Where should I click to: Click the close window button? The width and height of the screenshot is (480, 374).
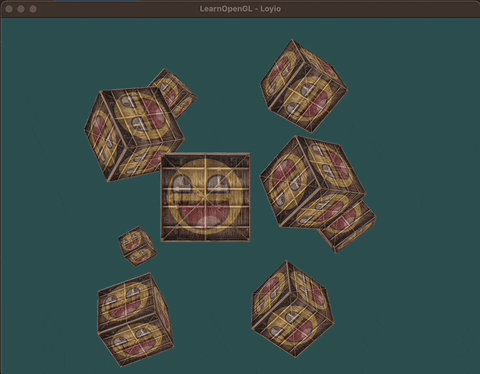point(9,9)
